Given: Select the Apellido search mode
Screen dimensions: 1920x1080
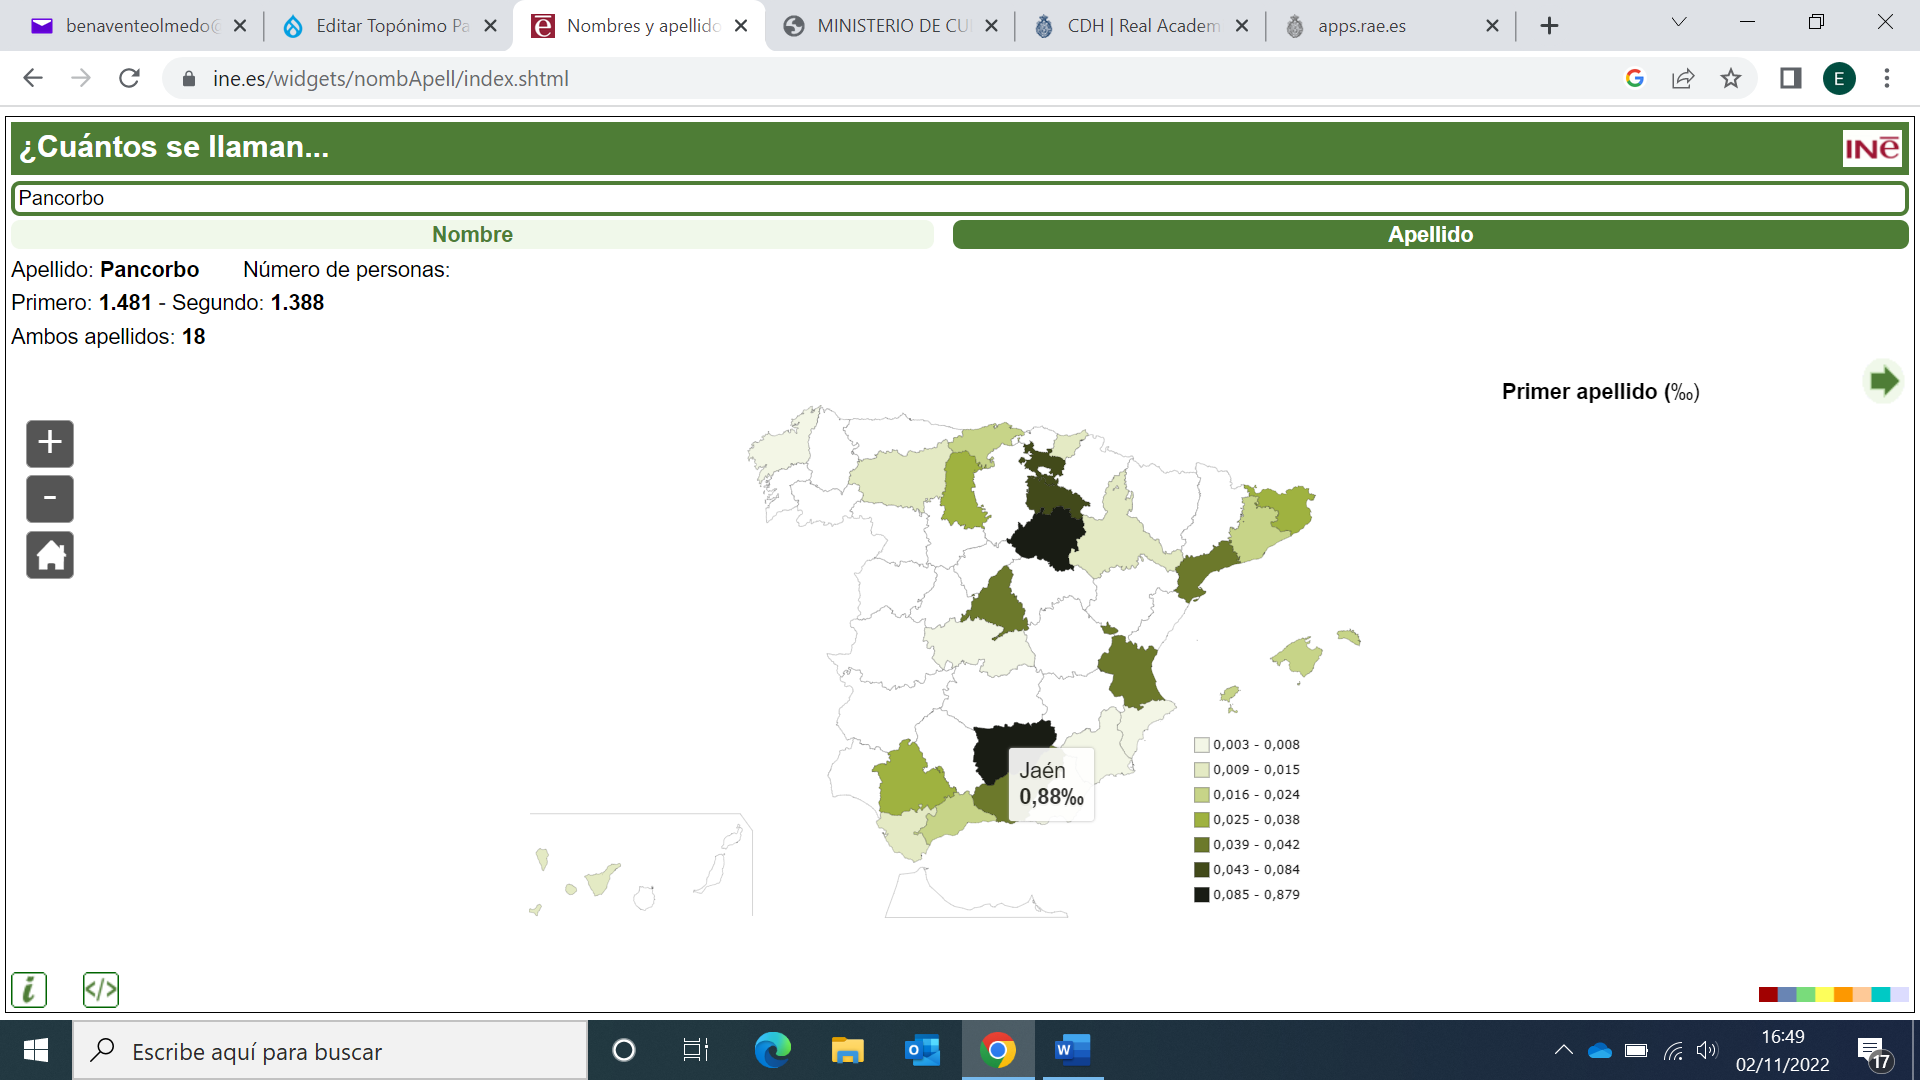Looking at the screenshot, I should pyautogui.click(x=1430, y=235).
